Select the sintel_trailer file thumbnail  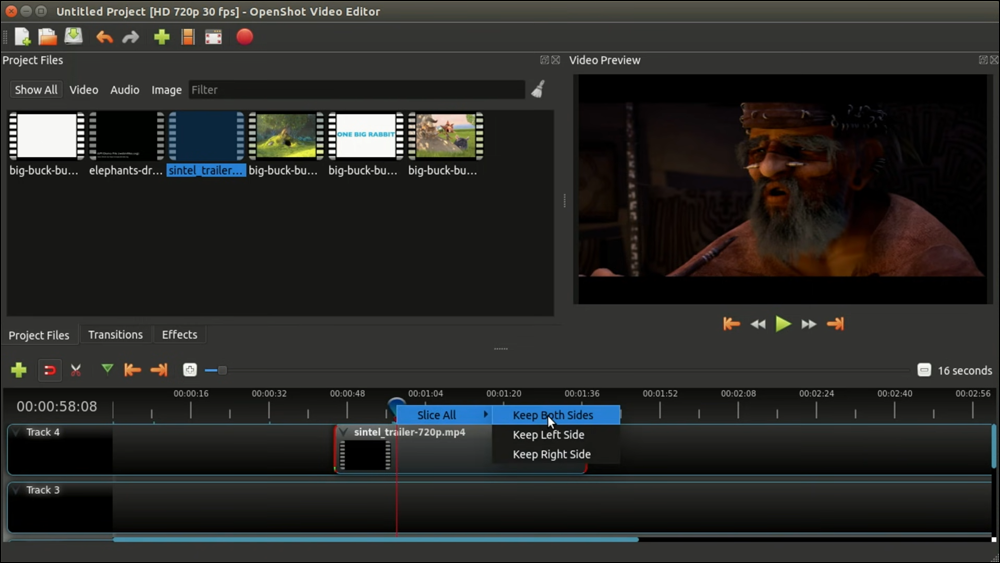[206, 136]
